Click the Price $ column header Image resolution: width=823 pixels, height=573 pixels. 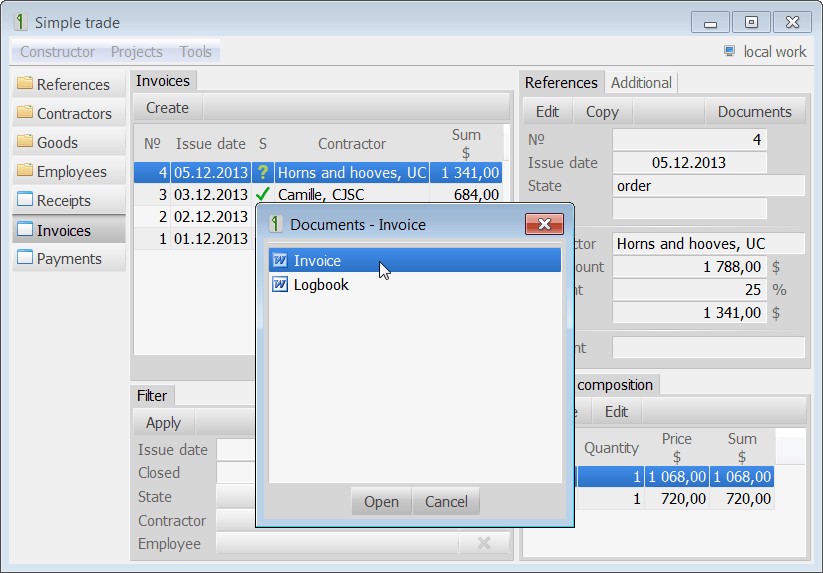tap(677, 447)
